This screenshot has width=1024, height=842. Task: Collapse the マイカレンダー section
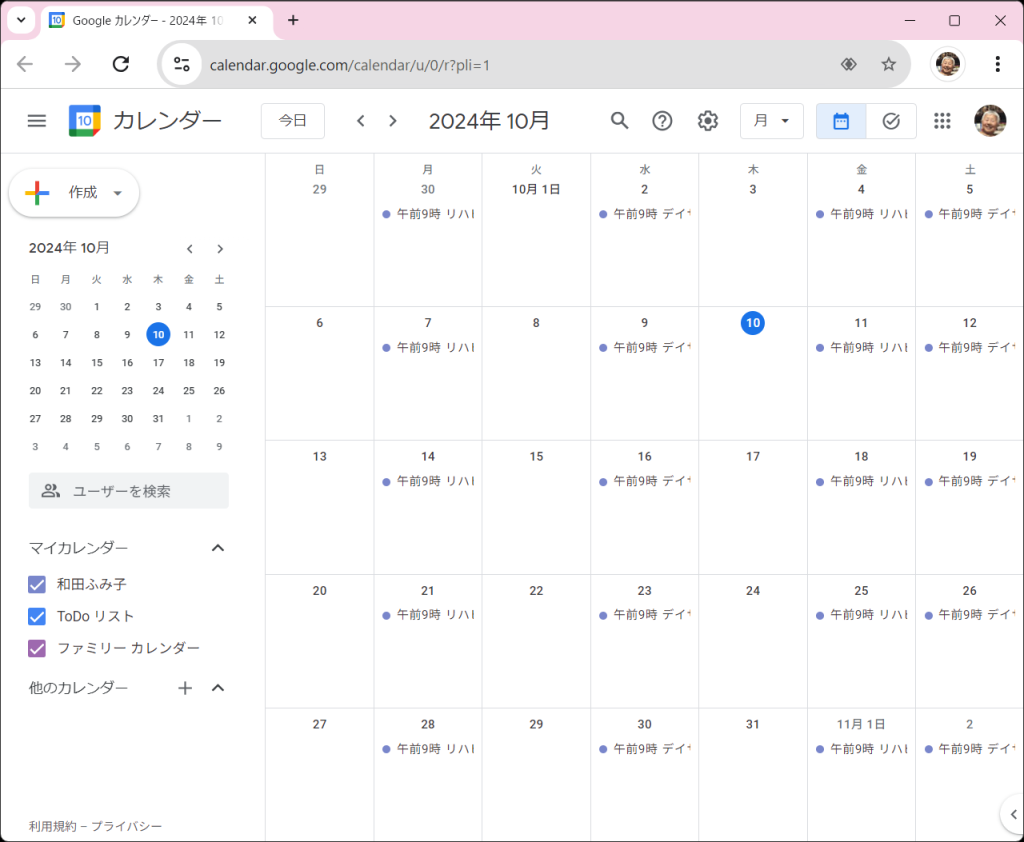(x=218, y=548)
